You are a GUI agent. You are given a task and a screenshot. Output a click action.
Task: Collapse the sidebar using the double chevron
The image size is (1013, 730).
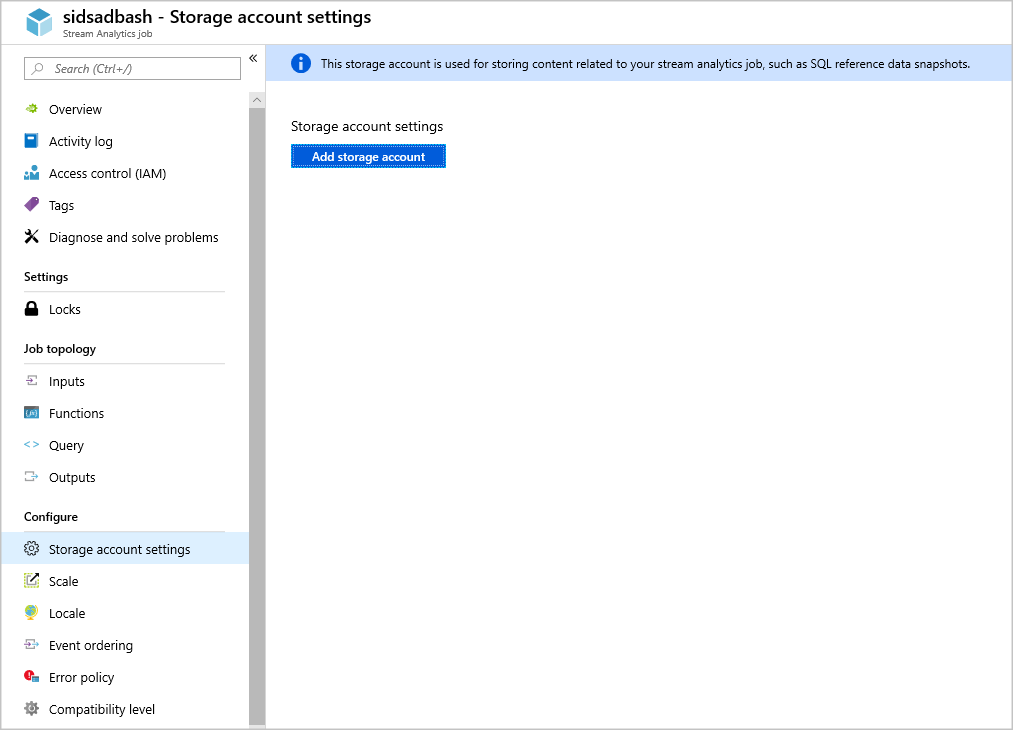pos(253,58)
